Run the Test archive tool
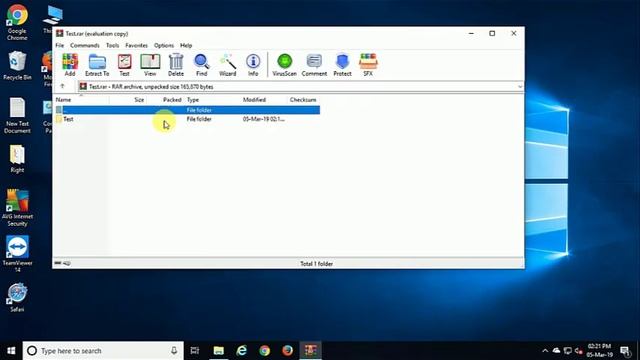 point(124,65)
